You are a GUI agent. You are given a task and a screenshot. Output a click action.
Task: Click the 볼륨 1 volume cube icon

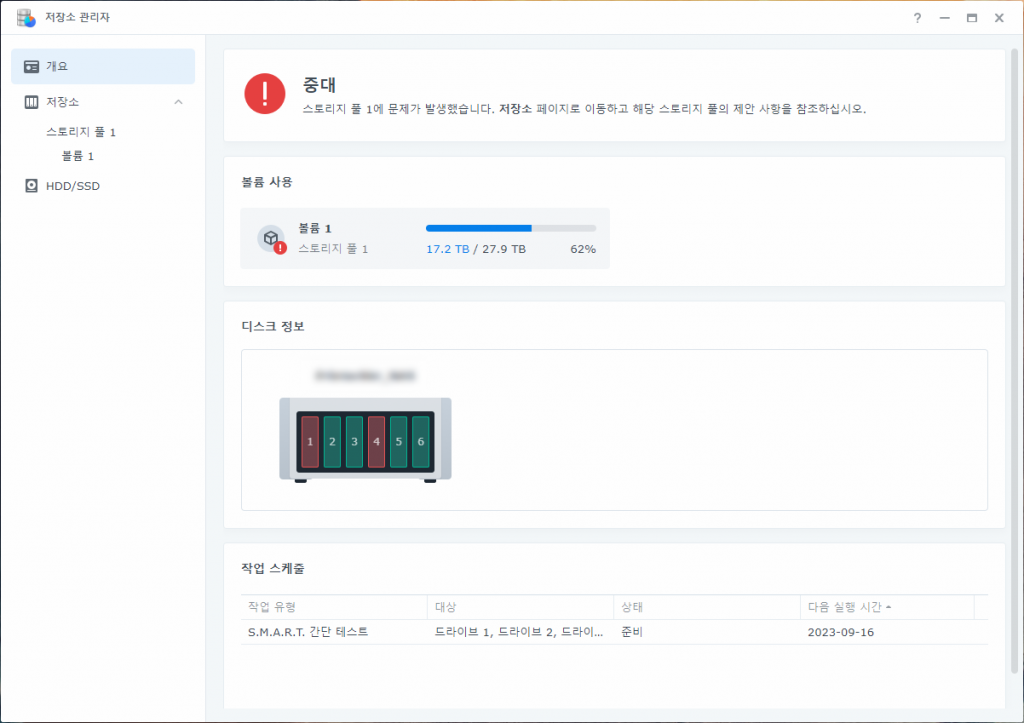pyautogui.click(x=271, y=238)
